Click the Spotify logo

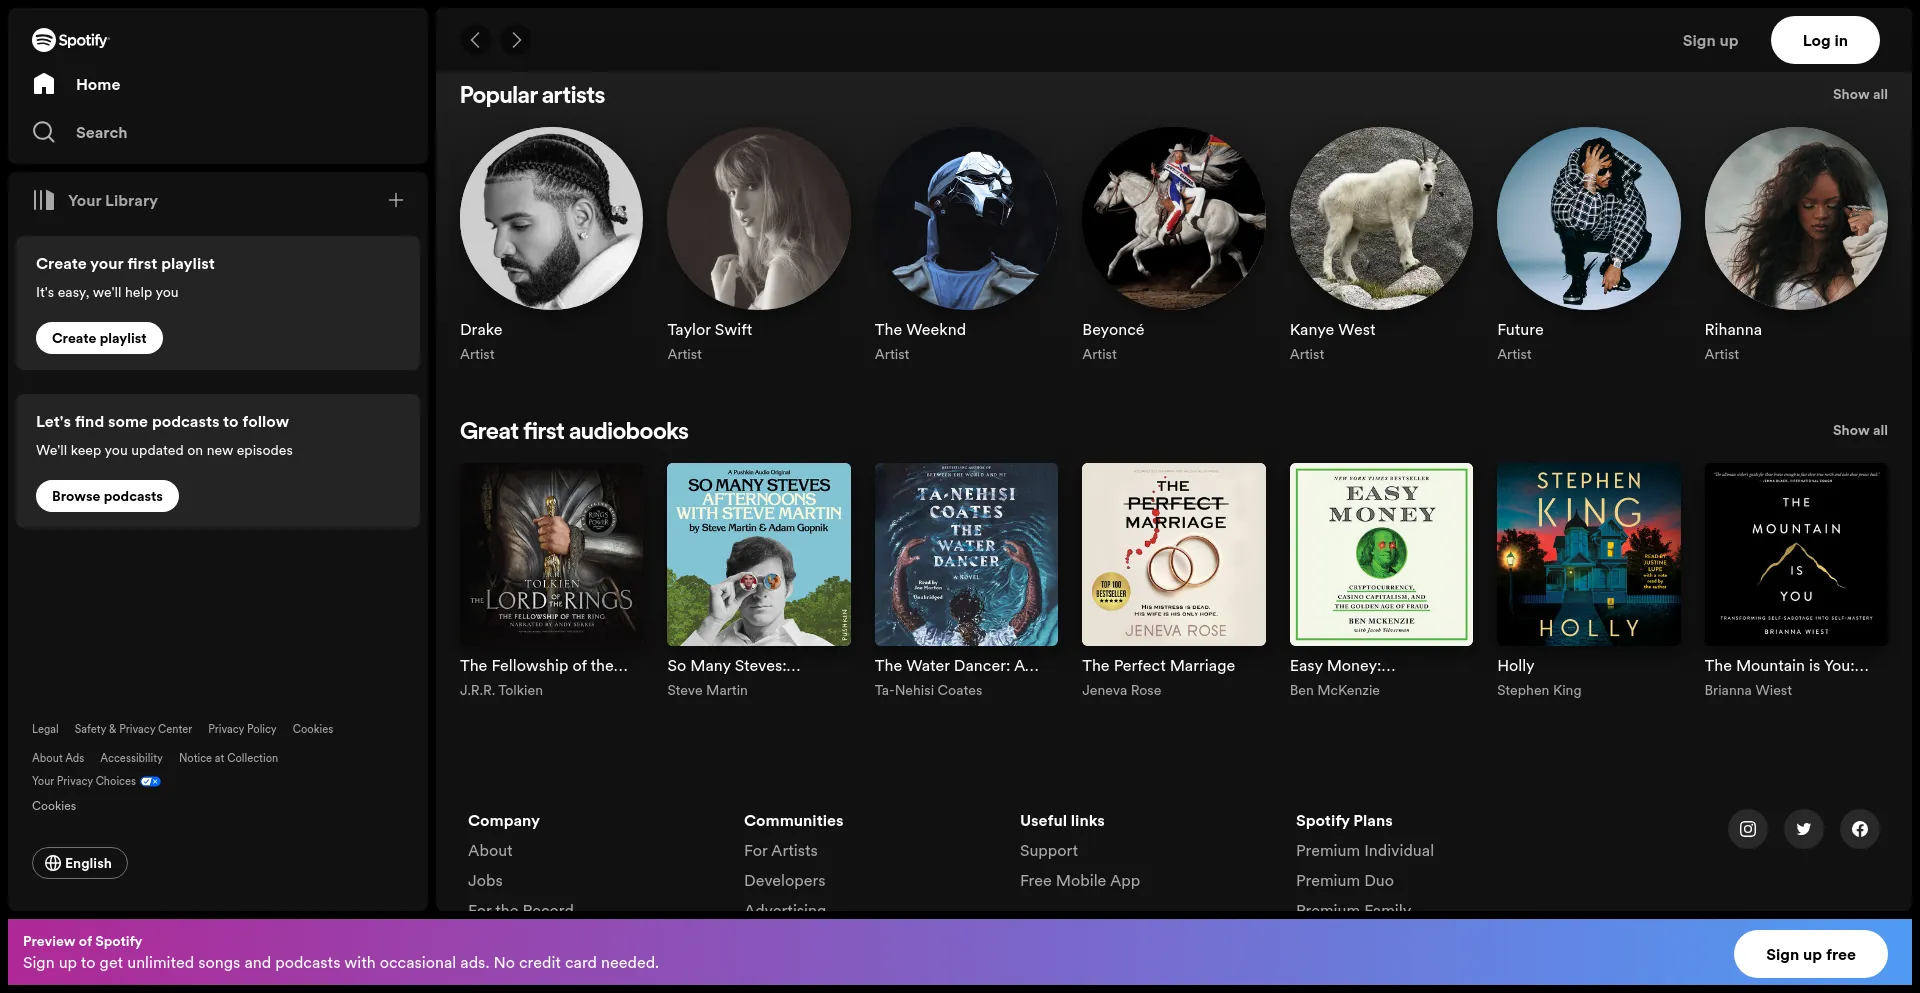[x=70, y=40]
